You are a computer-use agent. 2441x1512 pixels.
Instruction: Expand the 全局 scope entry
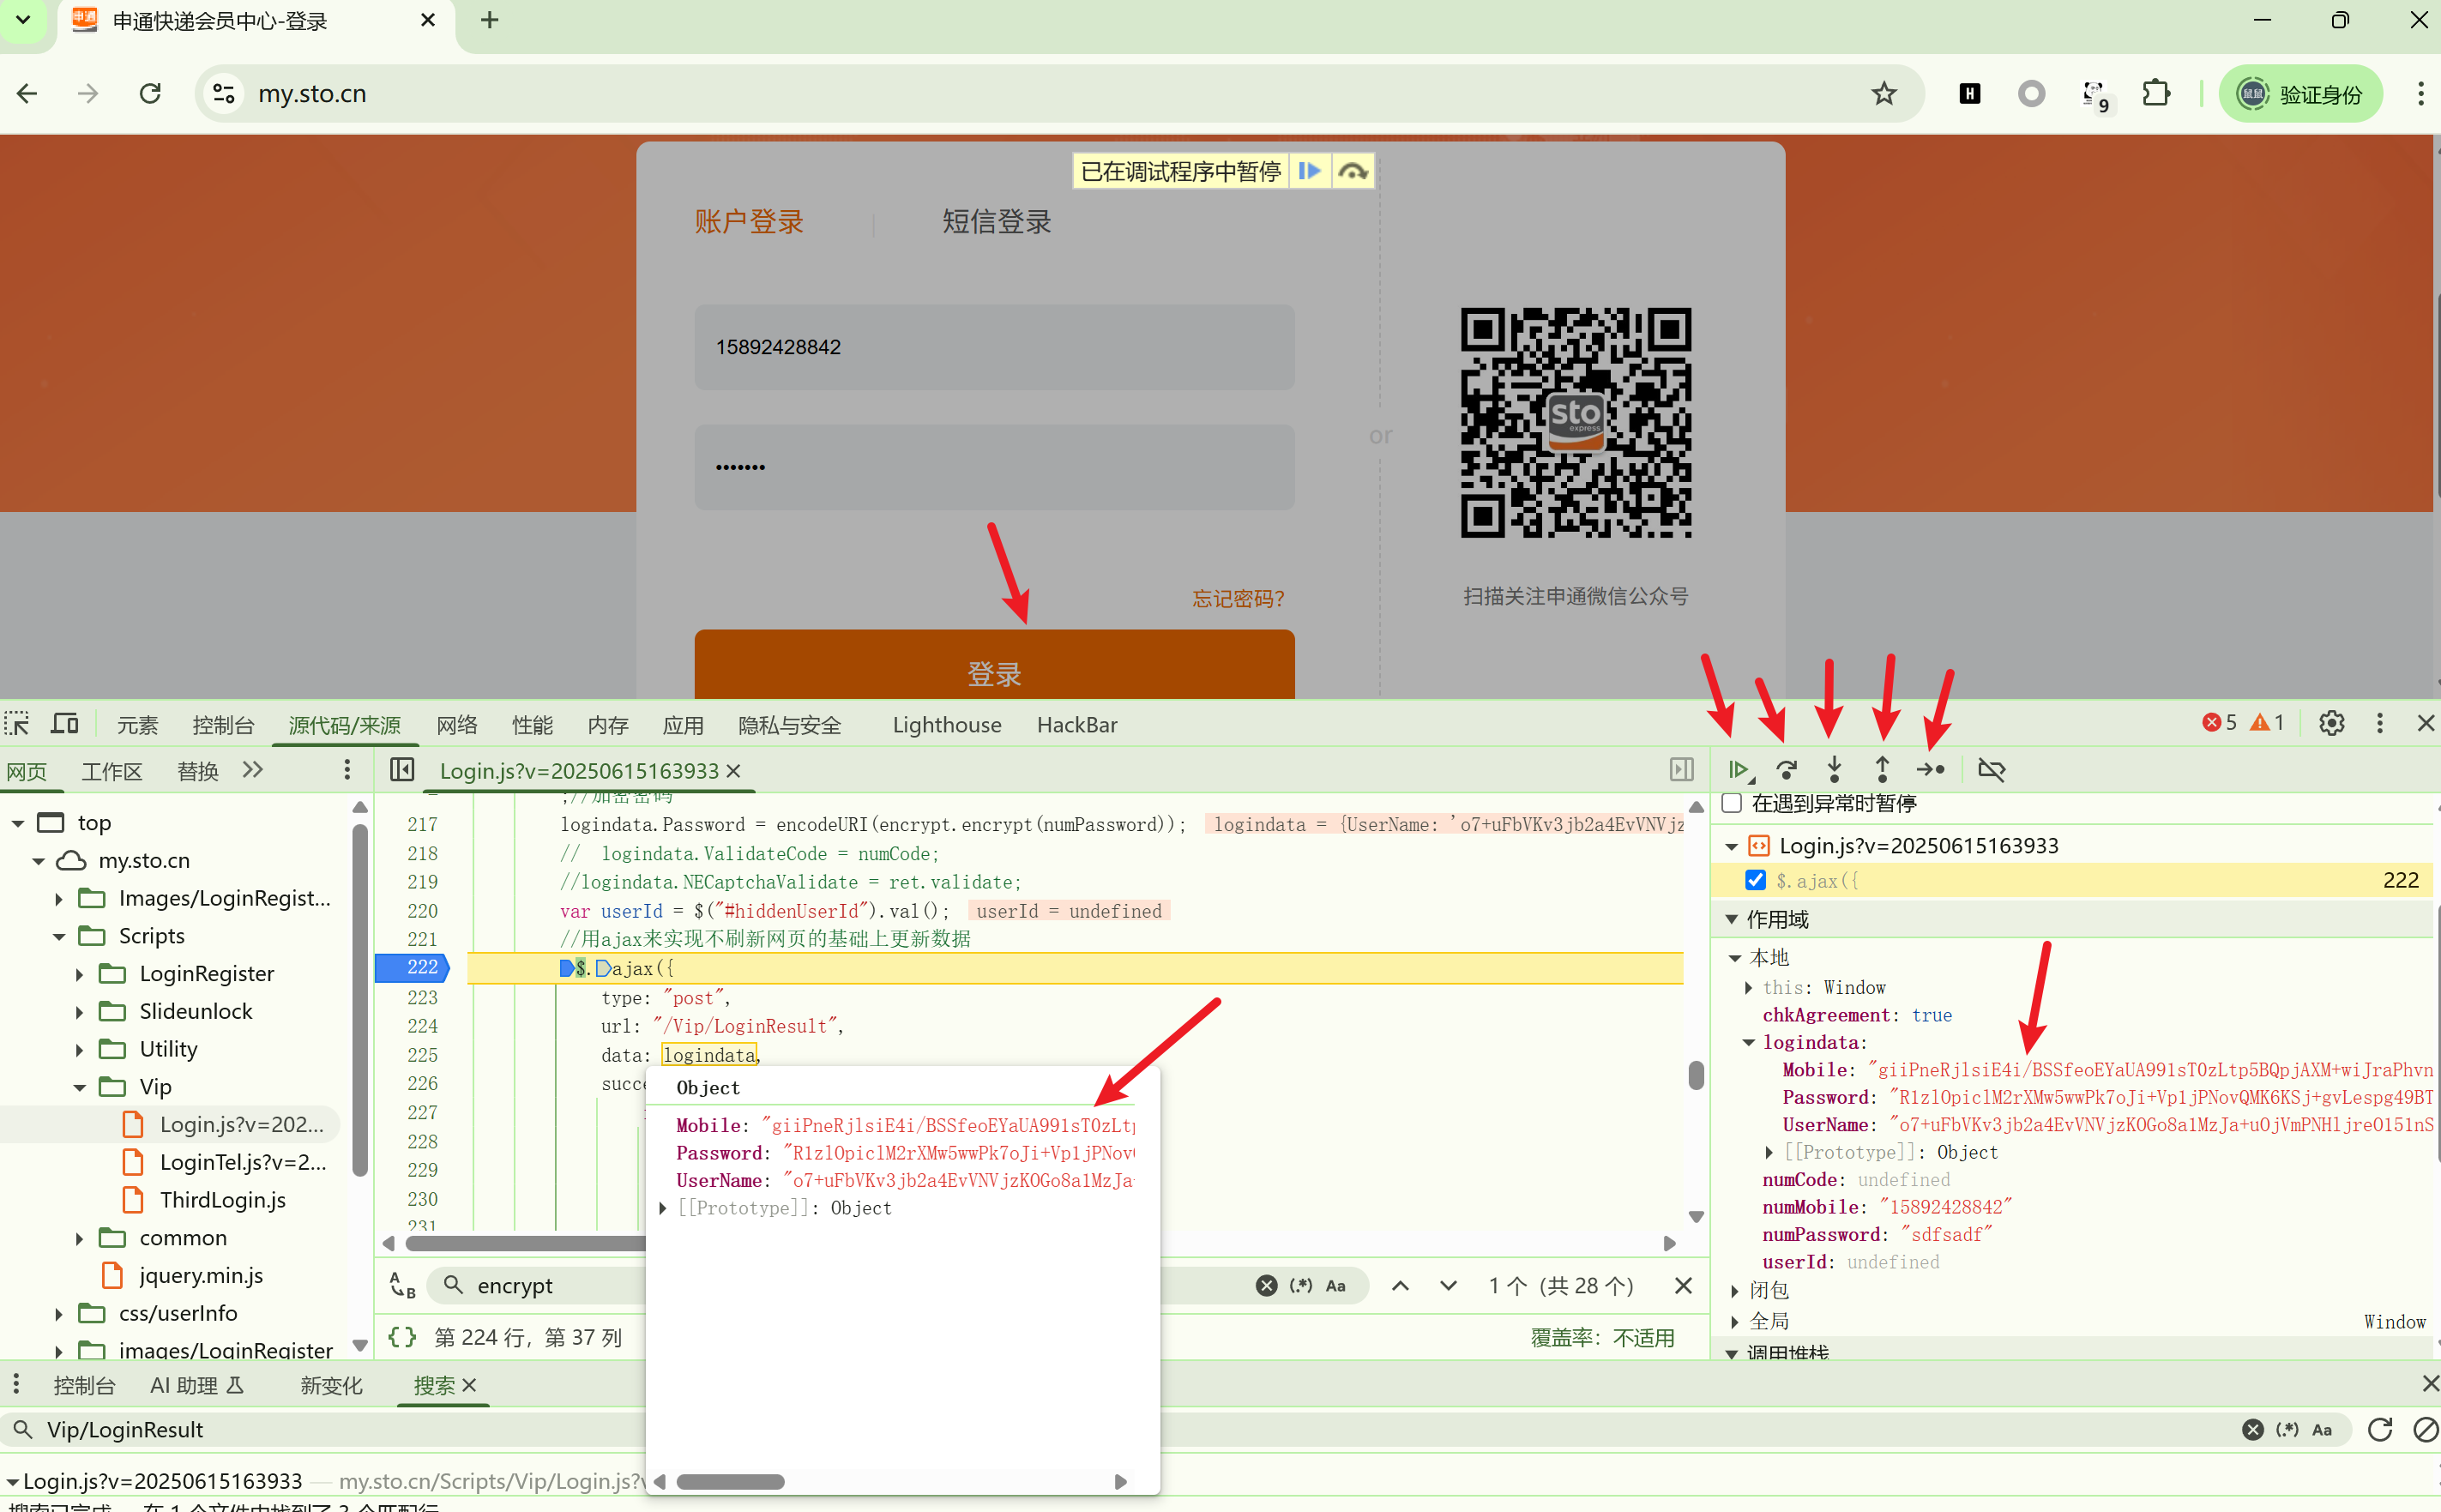click(1737, 1320)
